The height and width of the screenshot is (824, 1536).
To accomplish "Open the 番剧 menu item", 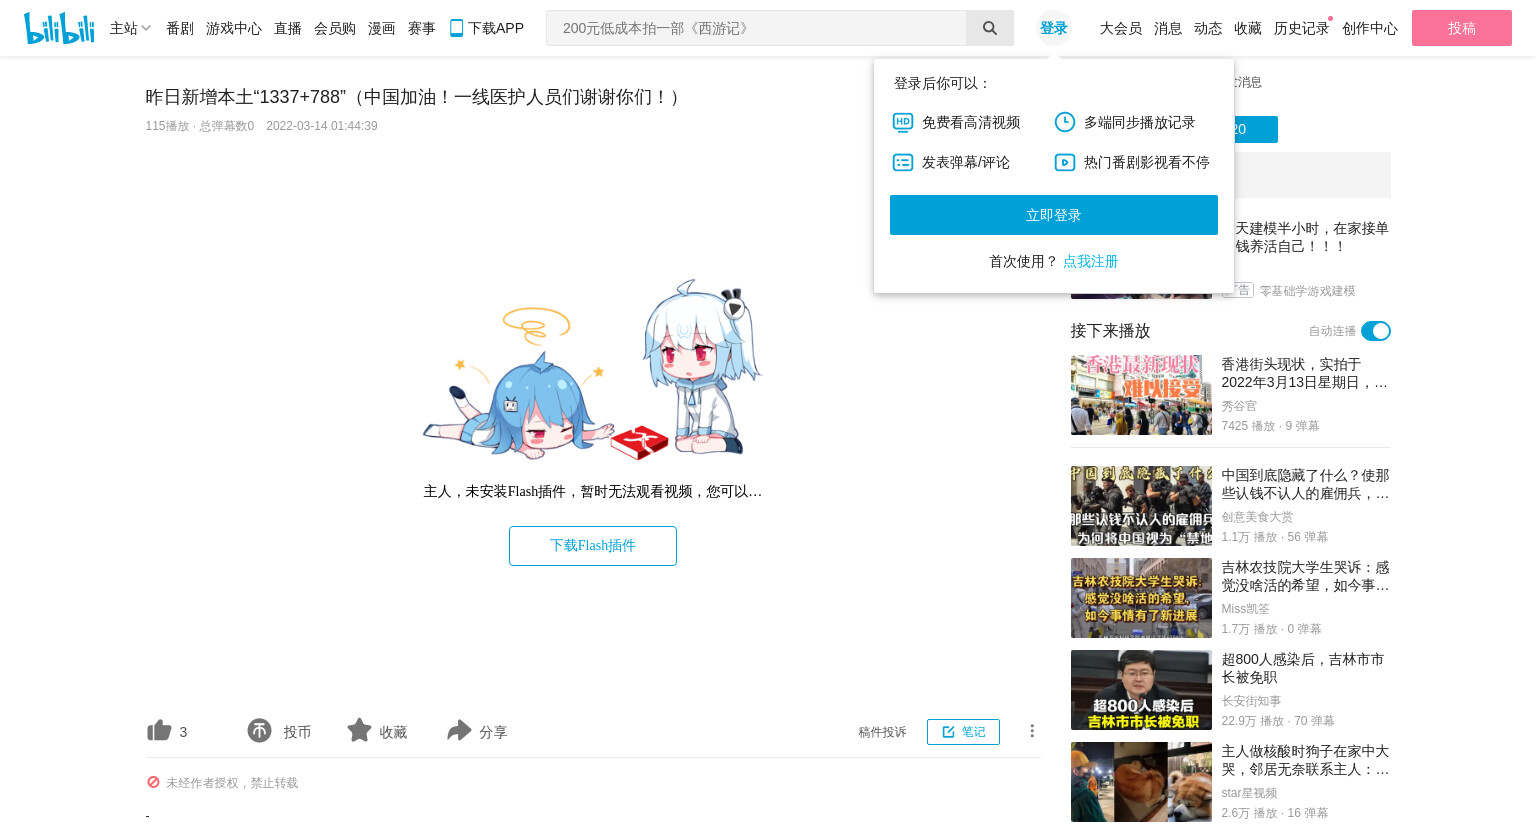I will 180,28.
